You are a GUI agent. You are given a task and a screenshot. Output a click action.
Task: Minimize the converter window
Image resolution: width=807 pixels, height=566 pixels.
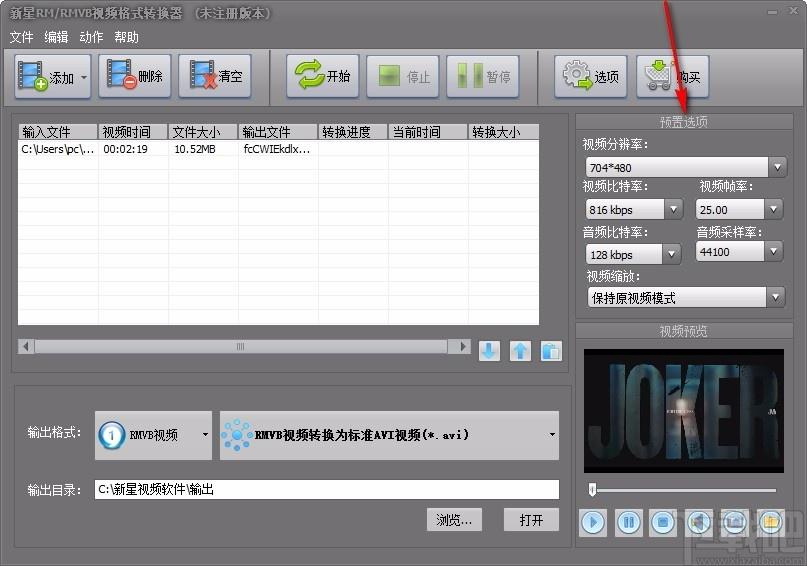click(x=773, y=11)
